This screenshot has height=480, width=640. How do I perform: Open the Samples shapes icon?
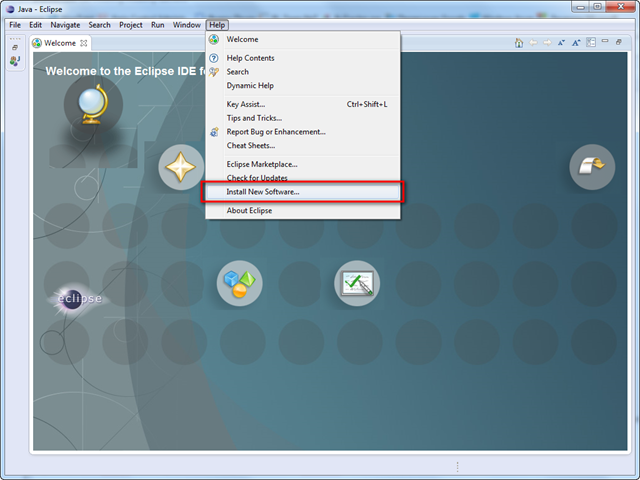coord(240,283)
